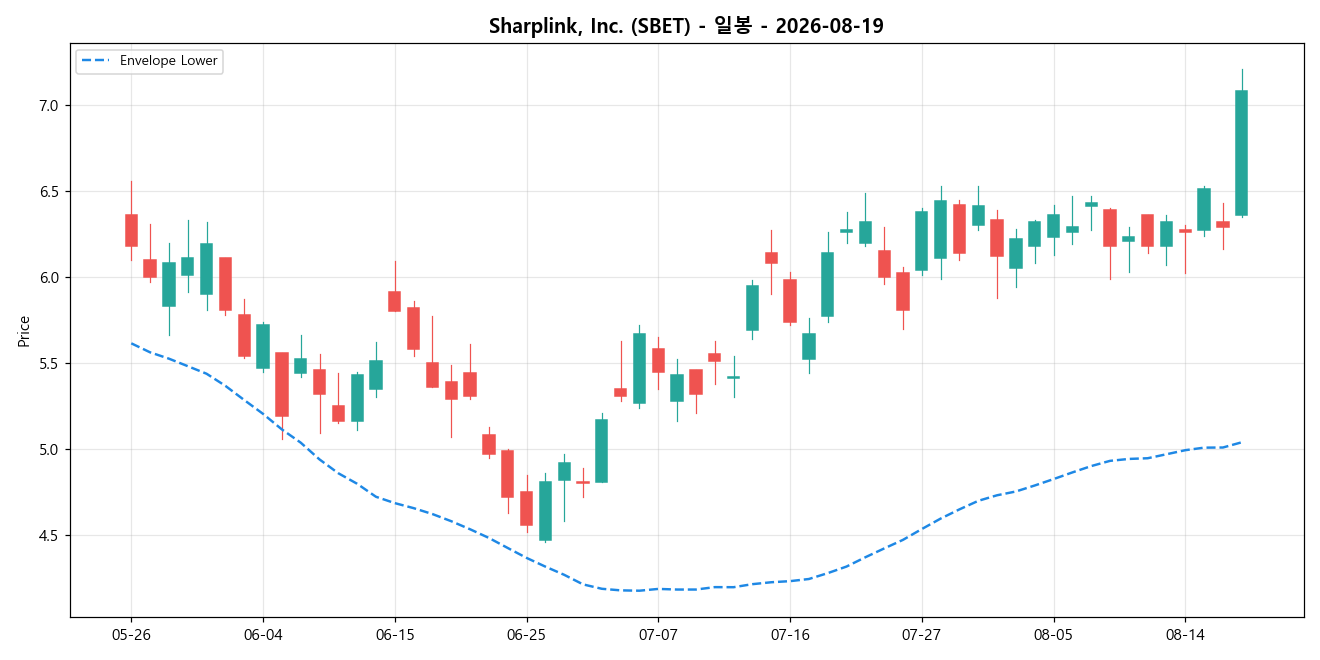Click the 08-05 x-axis date label
The width and height of the screenshot is (1320, 660).
[1053, 634]
